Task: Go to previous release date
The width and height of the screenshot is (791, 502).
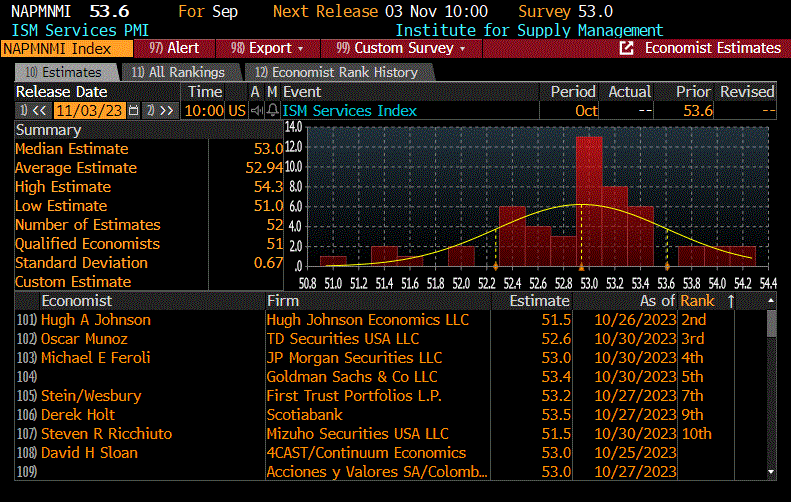Action: (x=33, y=110)
